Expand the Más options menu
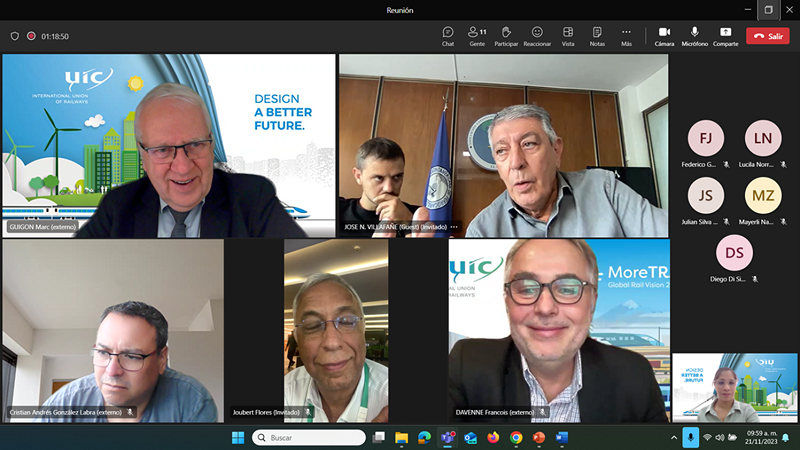This screenshot has width=800, height=450. 626,36
